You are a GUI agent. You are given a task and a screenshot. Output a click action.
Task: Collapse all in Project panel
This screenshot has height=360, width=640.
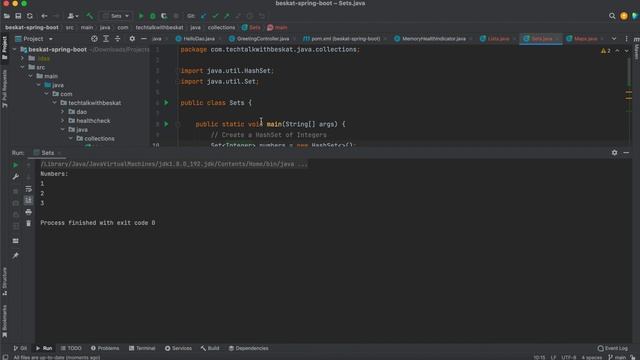[118, 39]
